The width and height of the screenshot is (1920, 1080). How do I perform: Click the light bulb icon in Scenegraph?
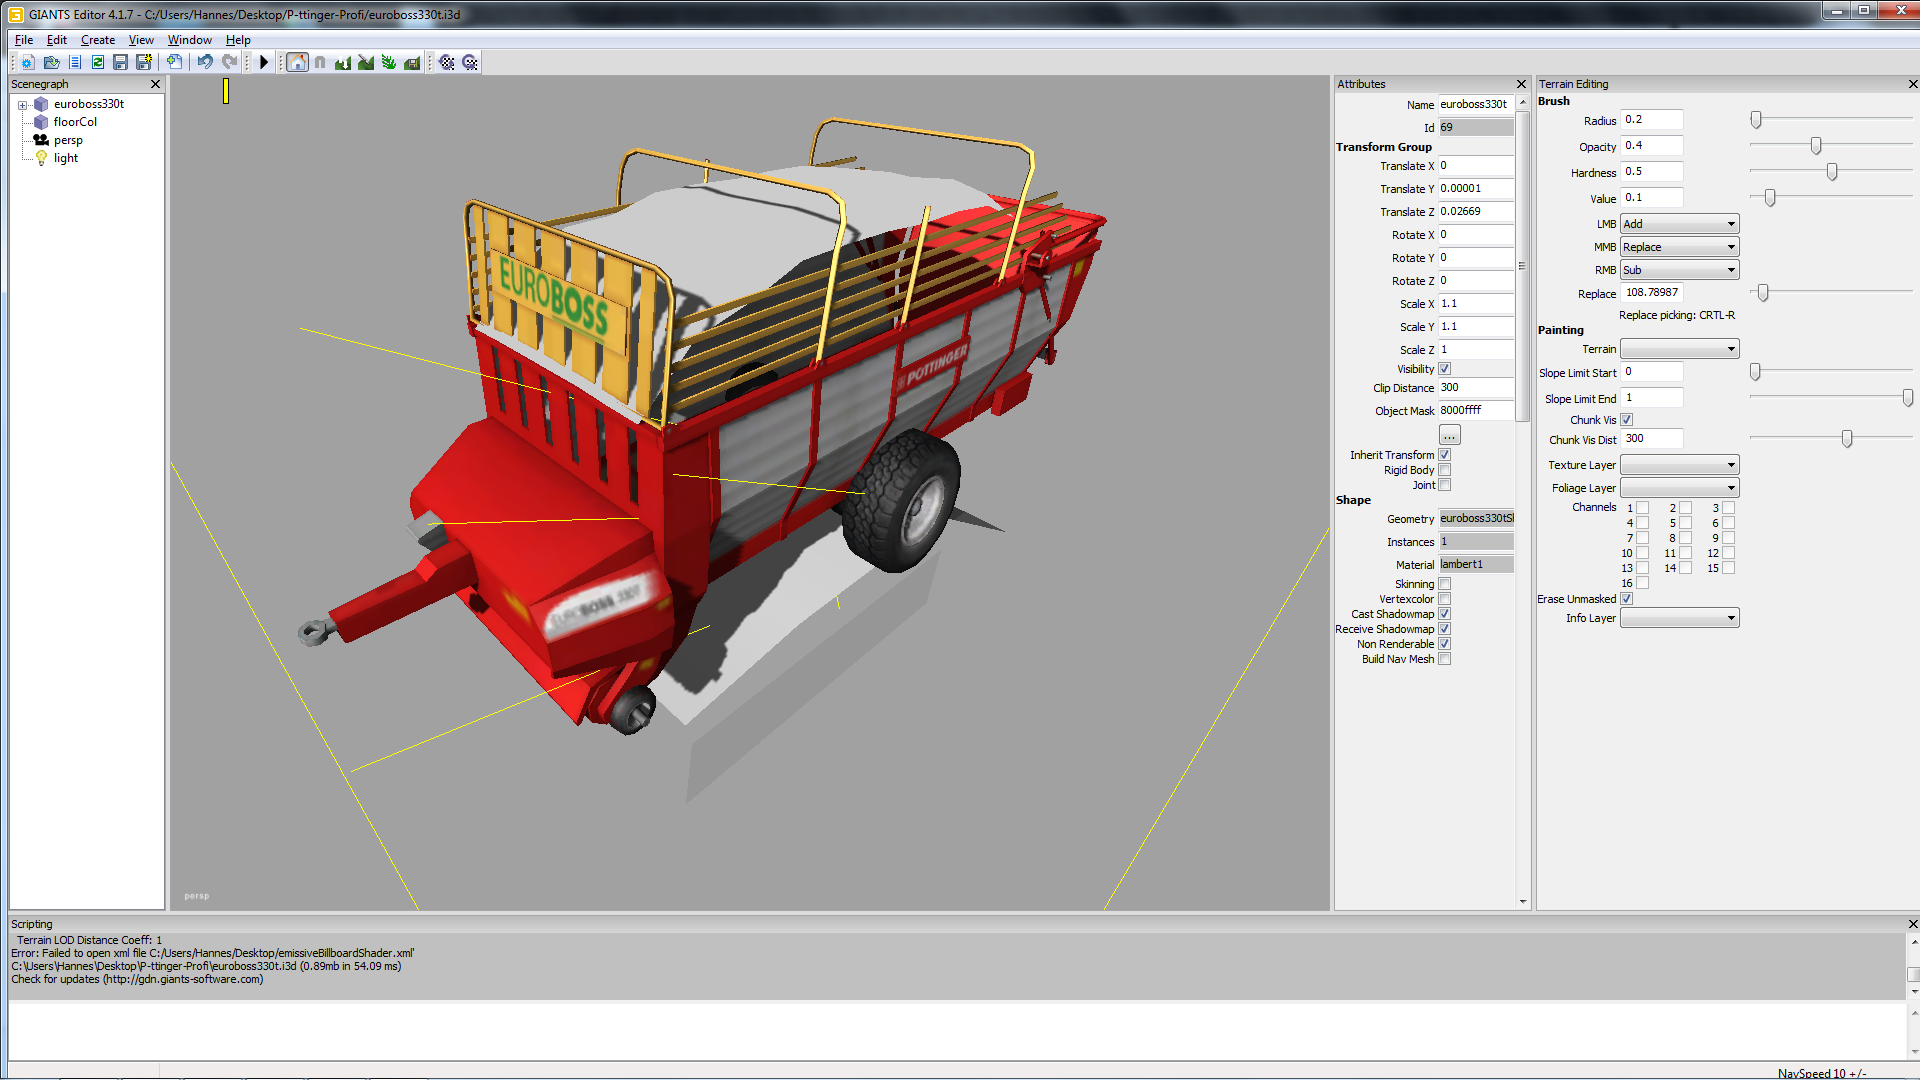41,158
